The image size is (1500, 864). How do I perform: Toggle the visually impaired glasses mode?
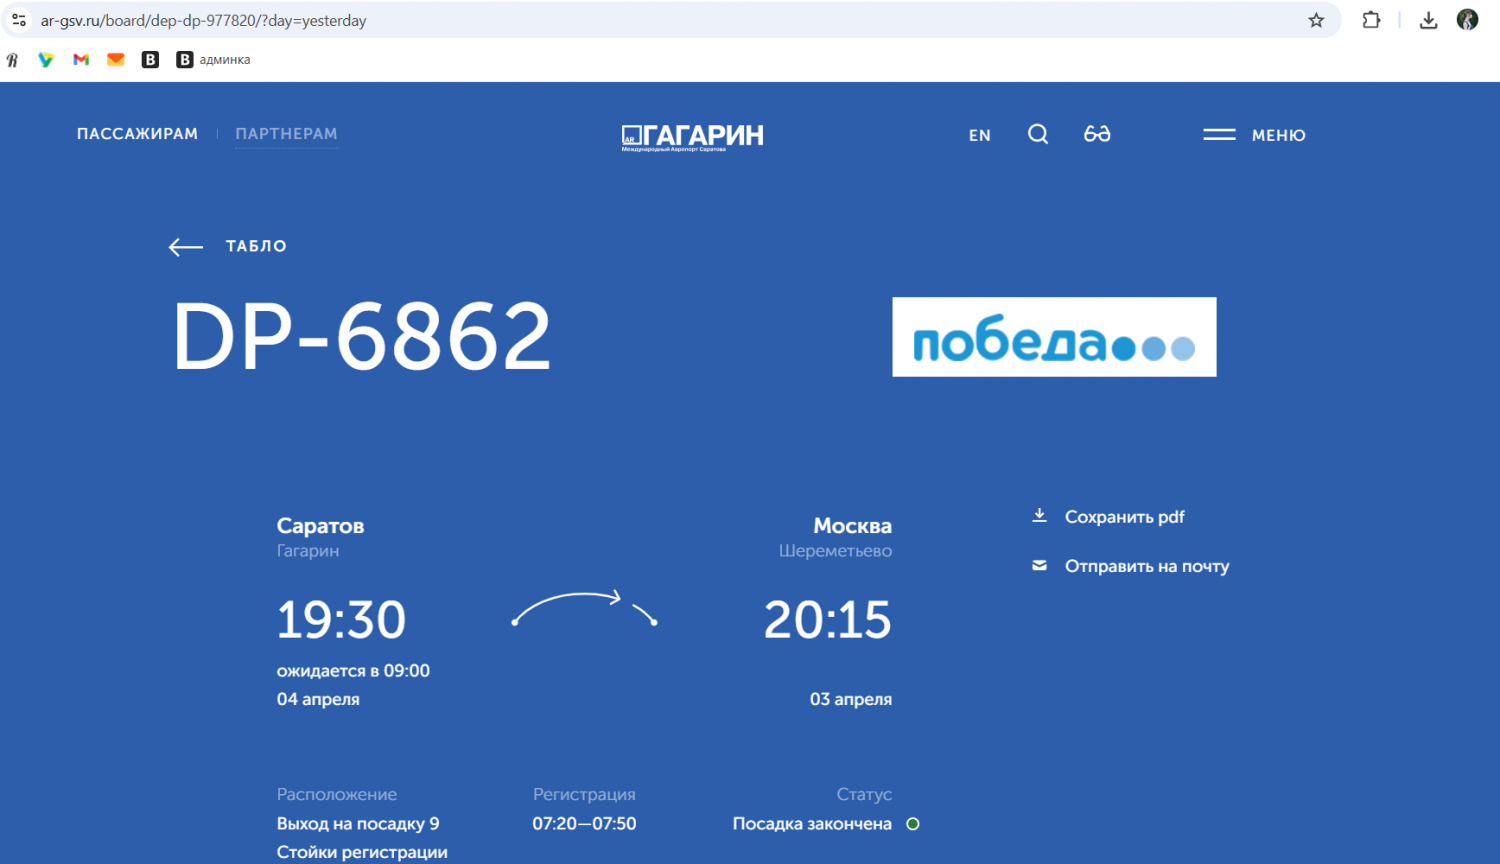pos(1097,134)
